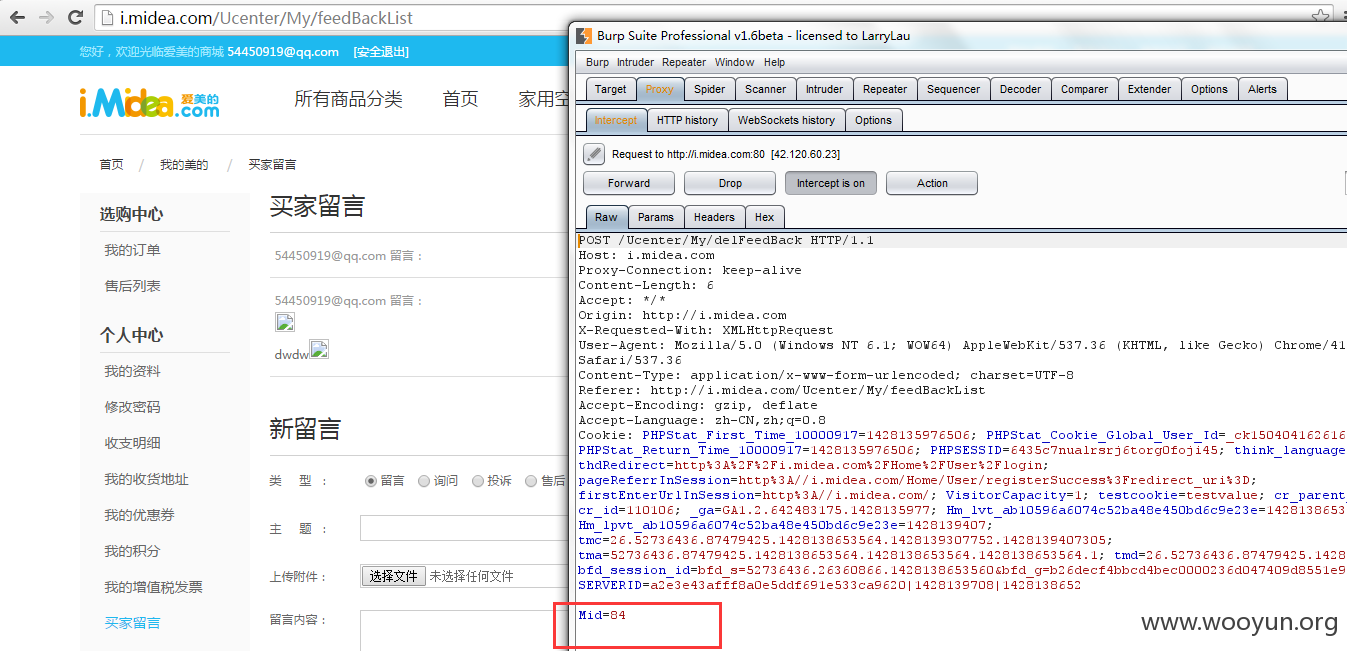Switch to the Proxy tab
Image resolution: width=1347 pixels, height=651 pixels.
(x=660, y=89)
